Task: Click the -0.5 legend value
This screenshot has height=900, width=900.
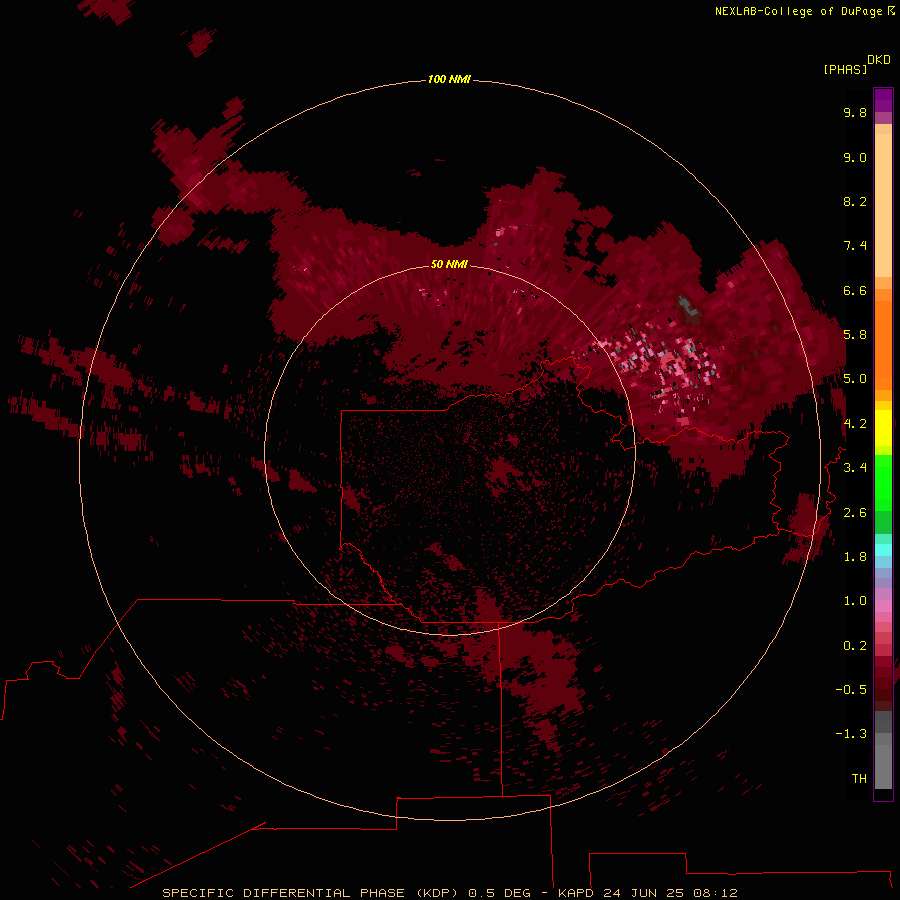Action: click(851, 690)
